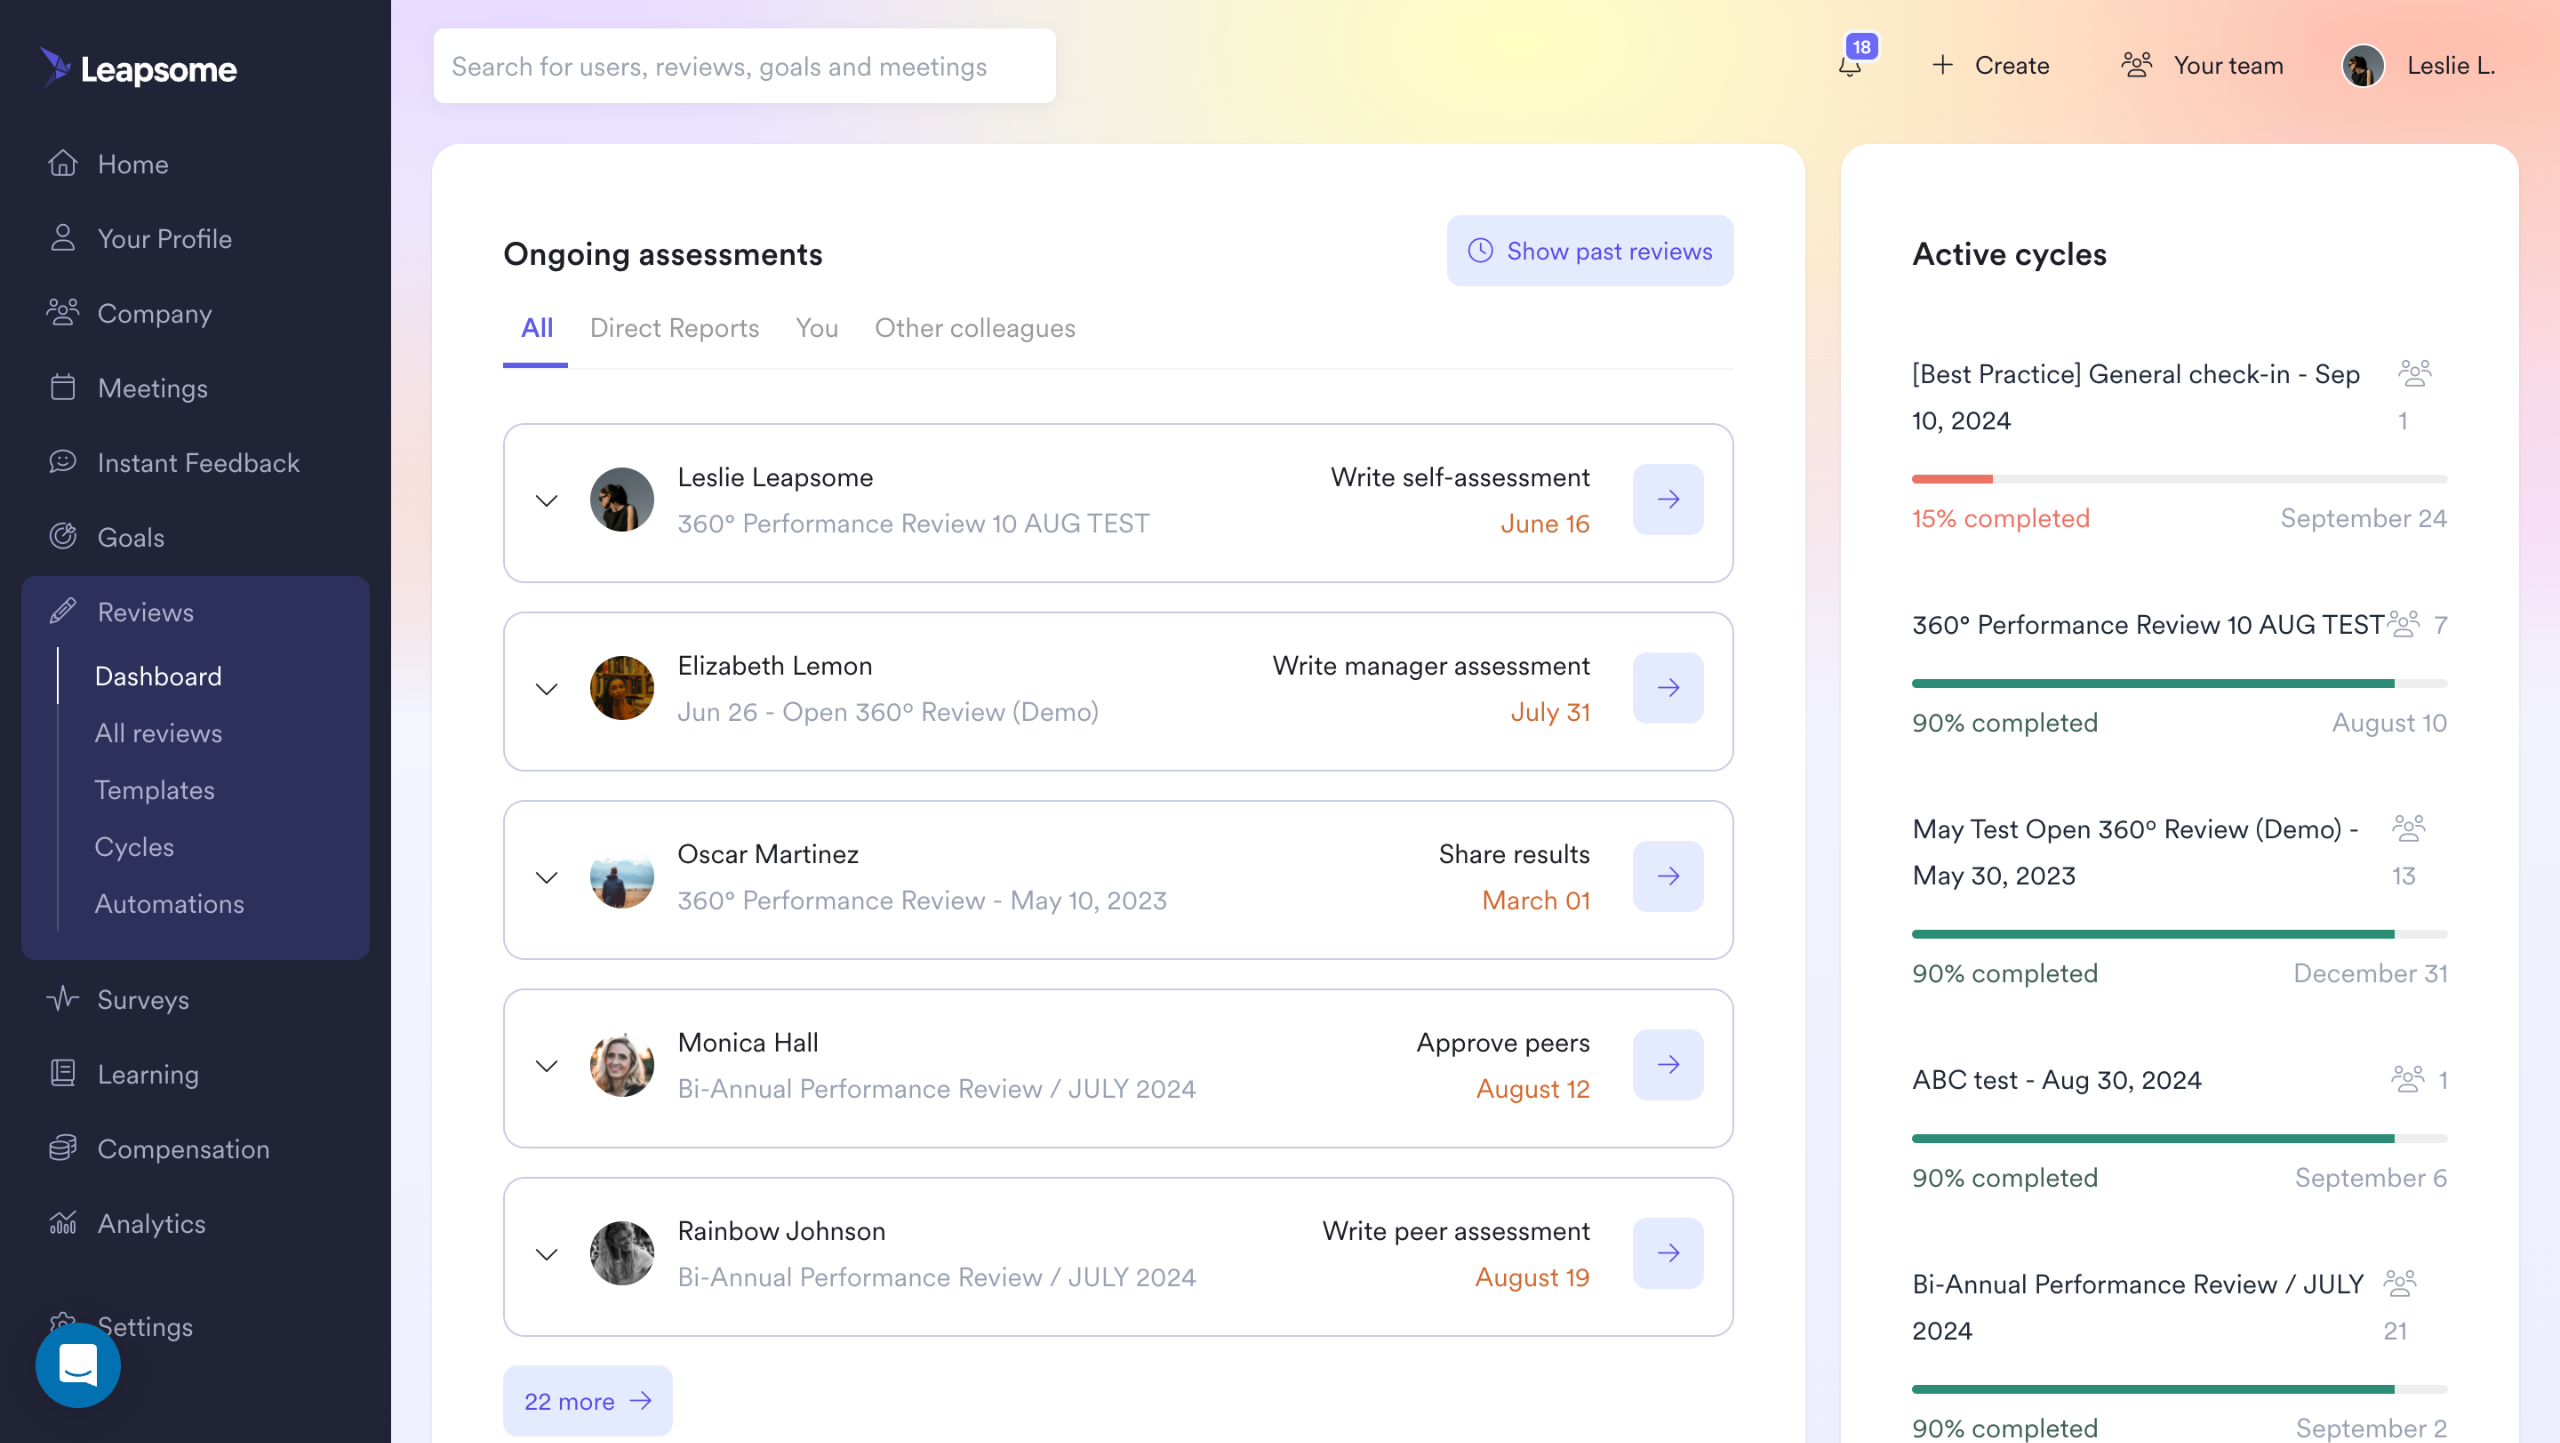This screenshot has width=2560, height=1443.
Task: Expand Leslie Leapsome assessment row
Action: pyautogui.click(x=546, y=500)
